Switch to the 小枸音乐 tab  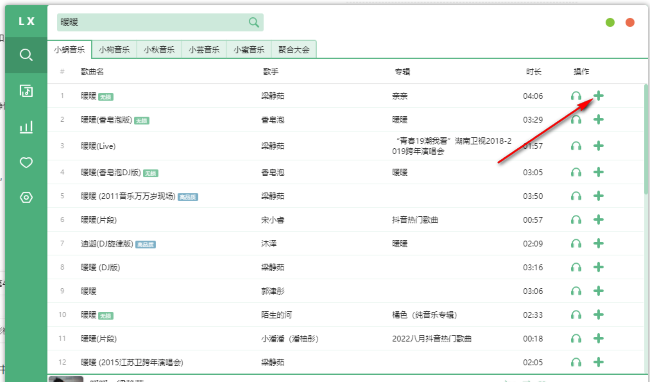114,50
